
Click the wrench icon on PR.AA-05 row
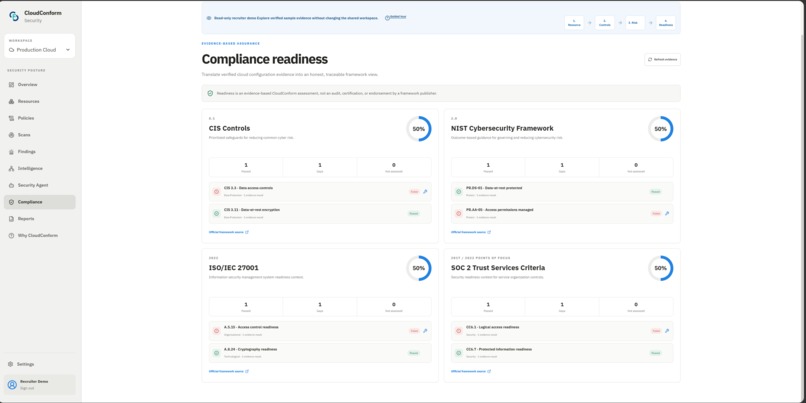tap(667, 213)
